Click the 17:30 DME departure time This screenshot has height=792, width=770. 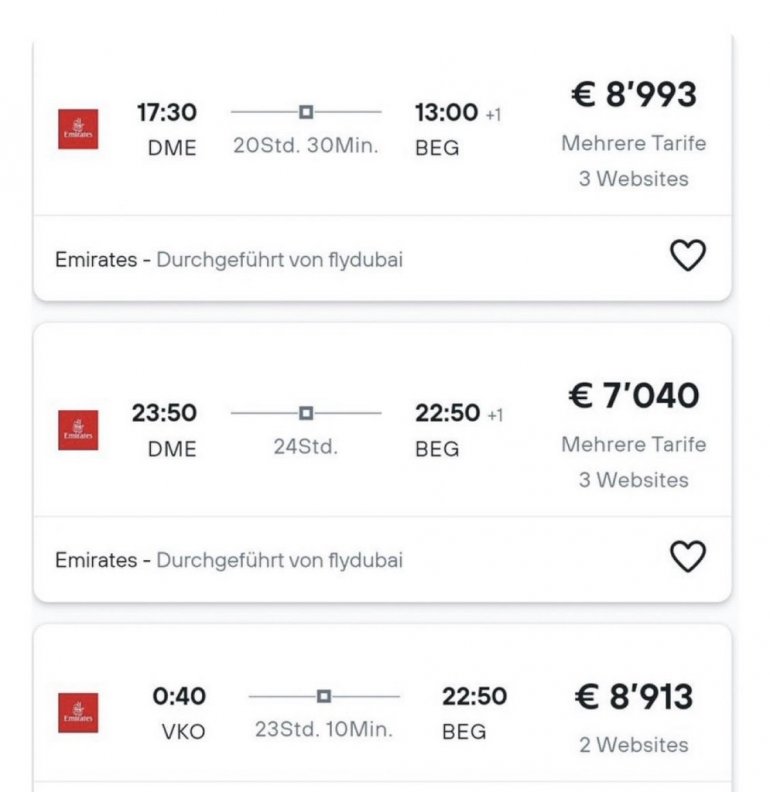pos(167,113)
